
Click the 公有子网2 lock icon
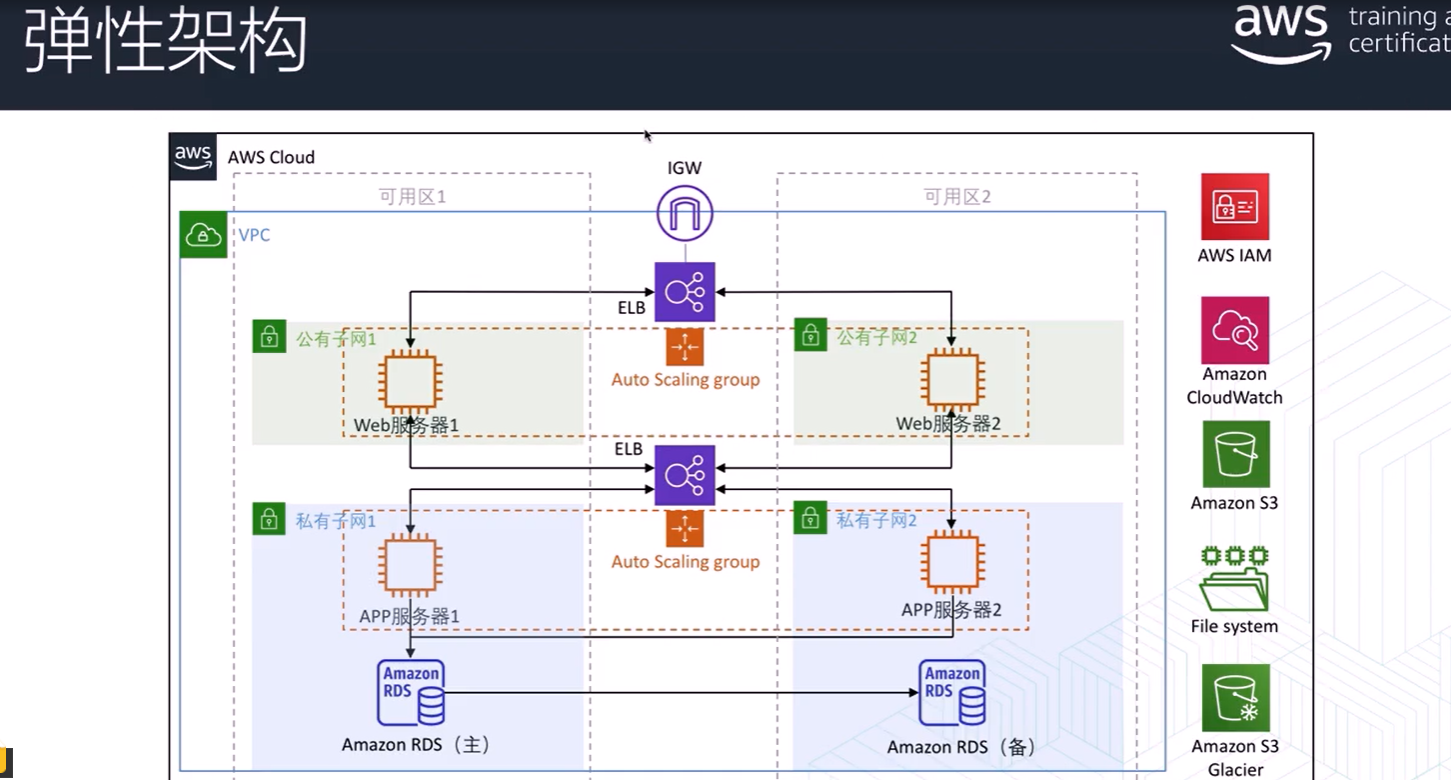tap(811, 335)
